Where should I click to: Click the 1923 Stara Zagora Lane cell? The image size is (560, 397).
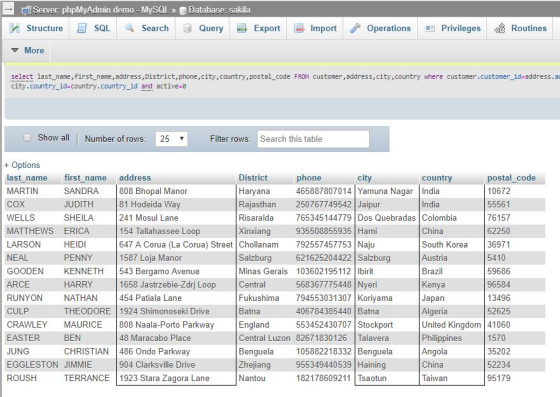tap(164, 378)
